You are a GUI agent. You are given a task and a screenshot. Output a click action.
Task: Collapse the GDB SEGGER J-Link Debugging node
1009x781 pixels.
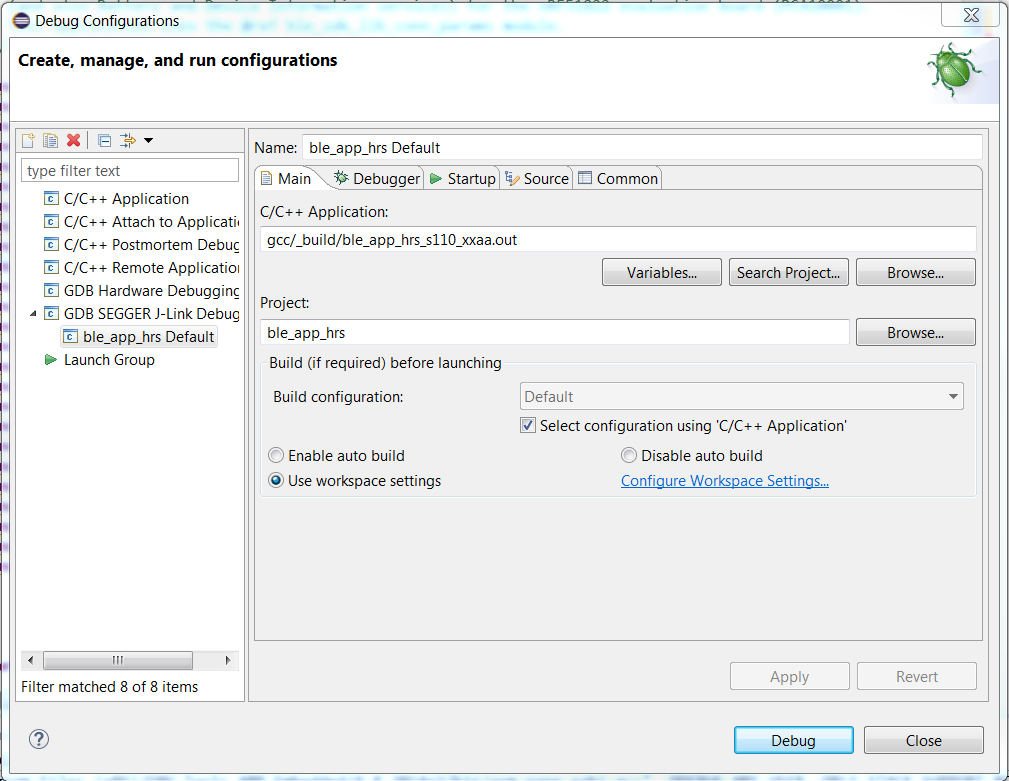33,314
